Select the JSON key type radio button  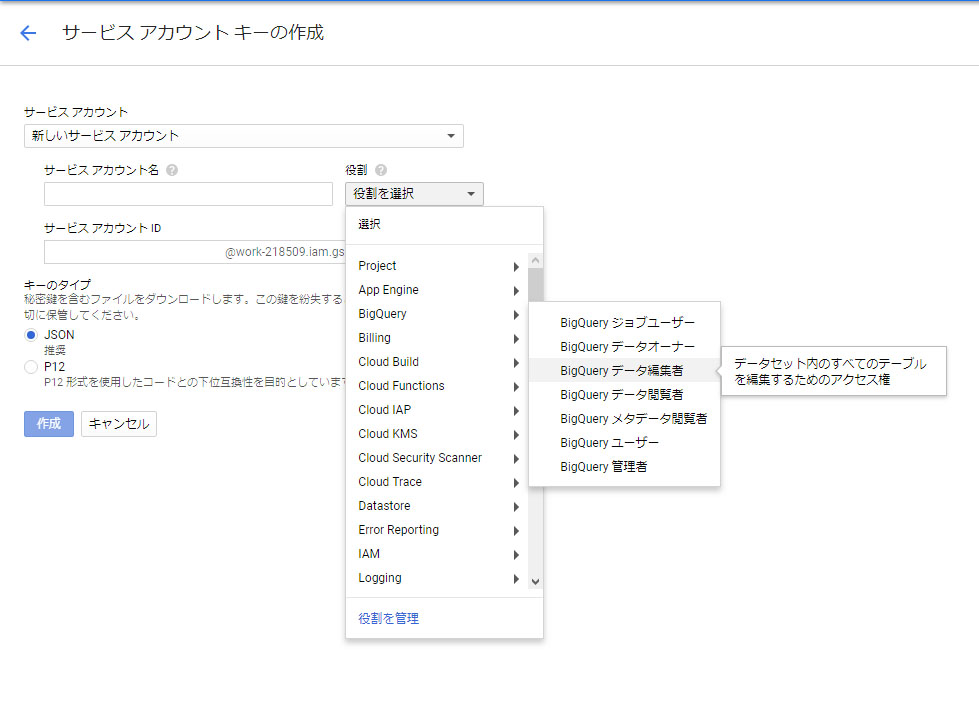(x=31, y=336)
